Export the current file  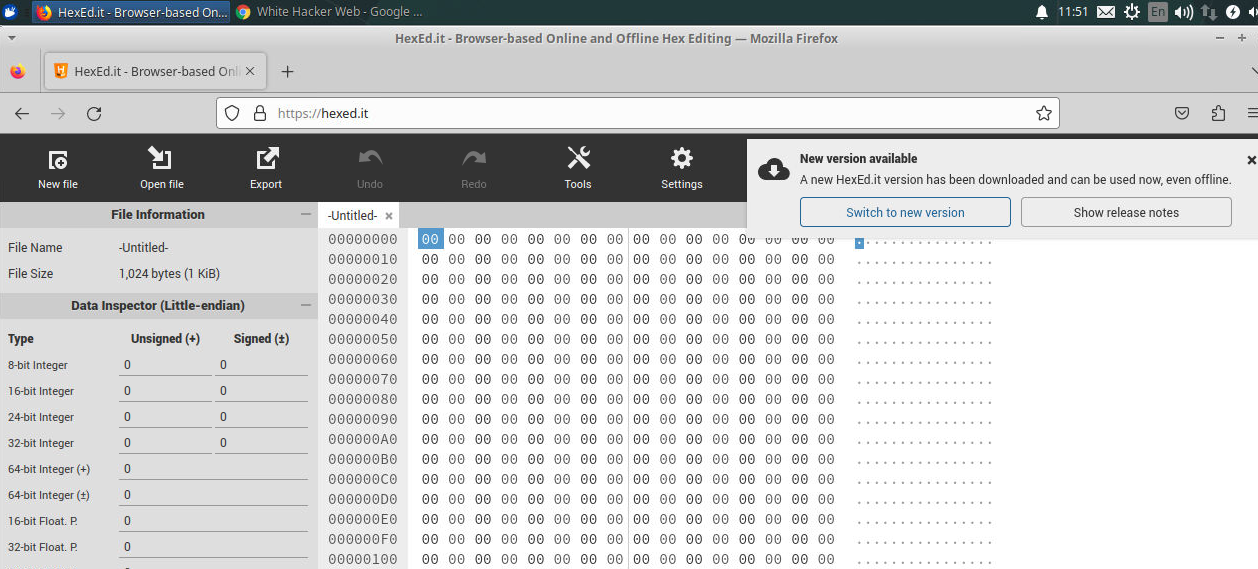(x=266, y=169)
